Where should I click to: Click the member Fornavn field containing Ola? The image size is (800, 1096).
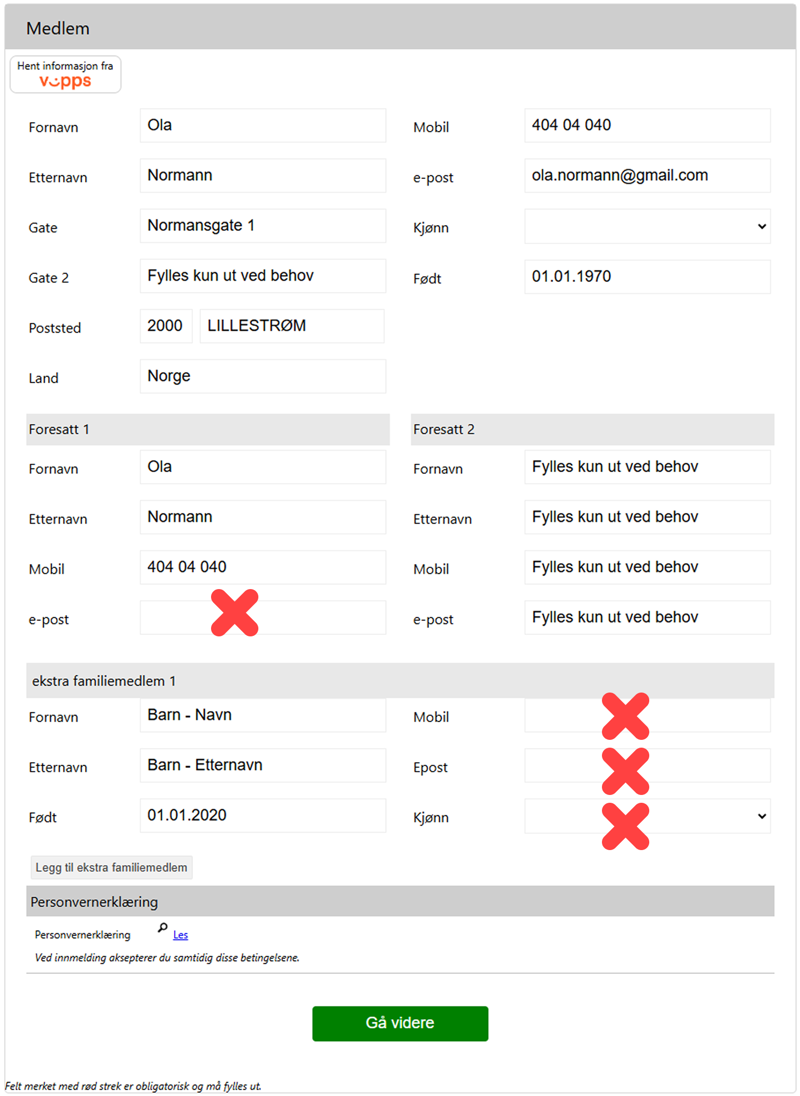(x=262, y=126)
